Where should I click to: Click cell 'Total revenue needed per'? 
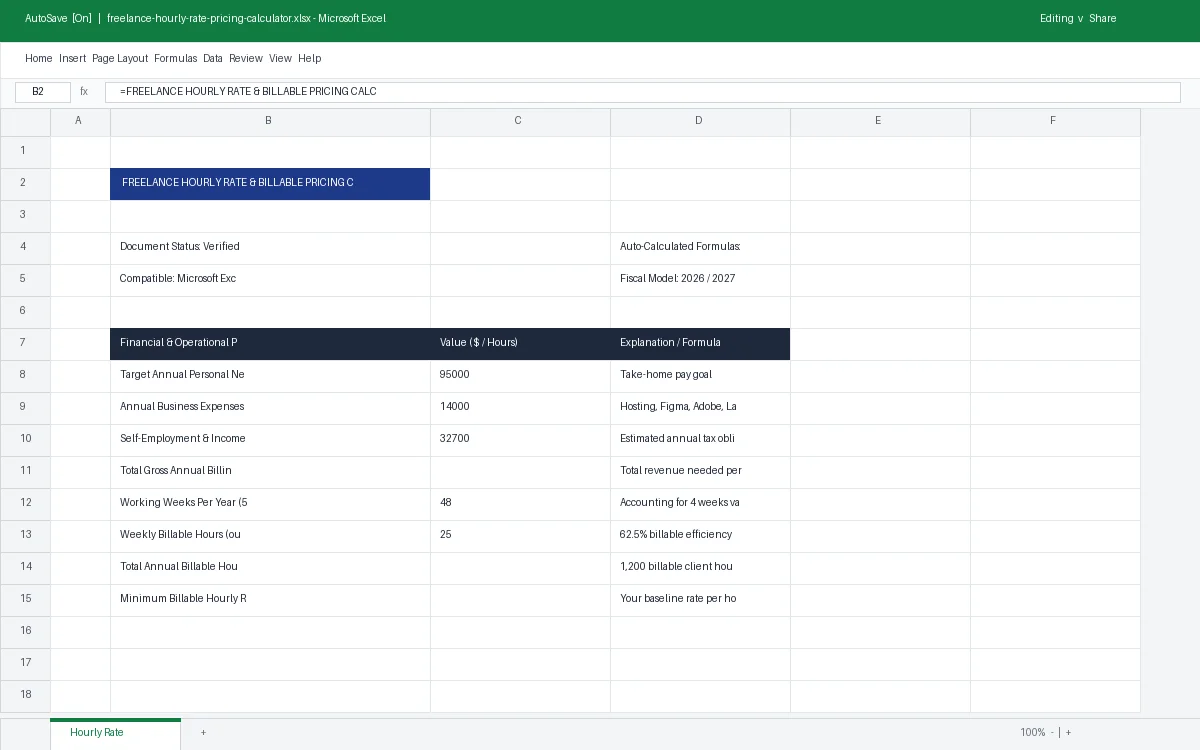[x=700, y=472]
